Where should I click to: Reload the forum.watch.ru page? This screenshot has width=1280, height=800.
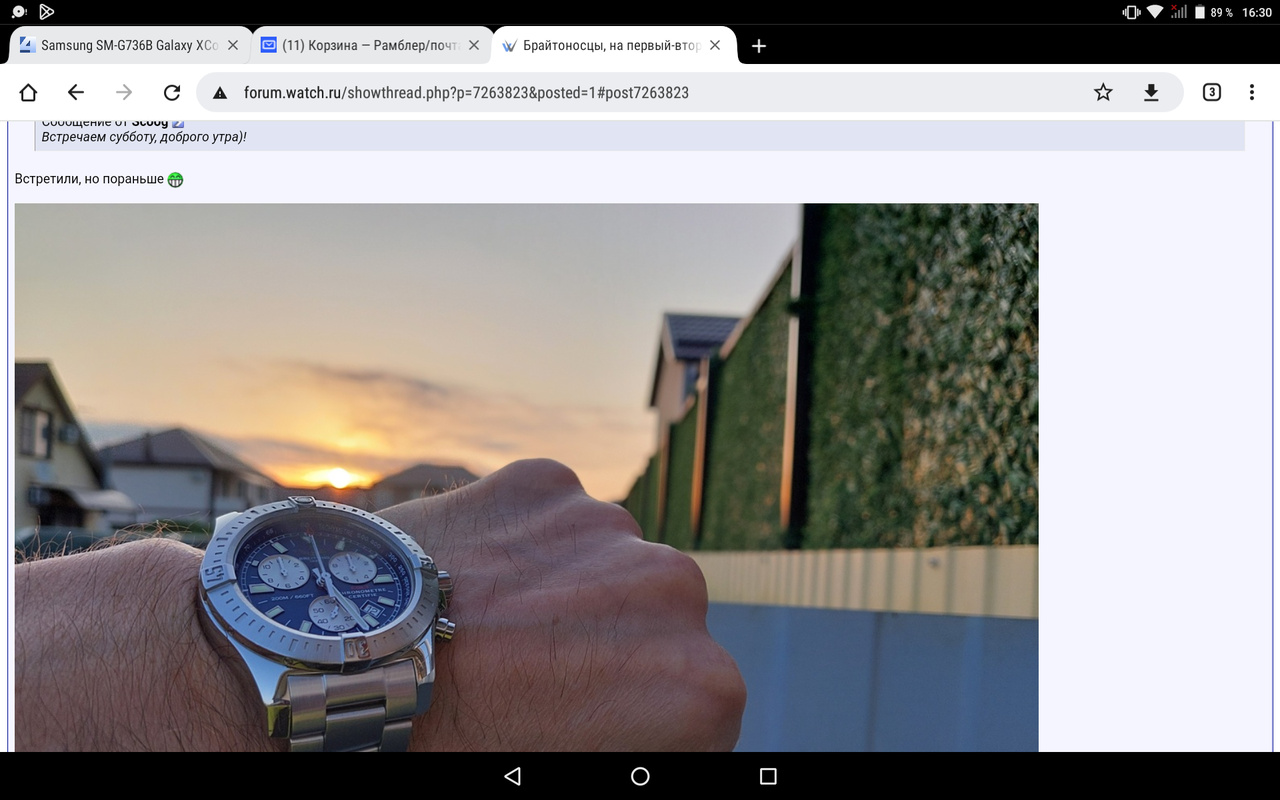(x=172, y=93)
